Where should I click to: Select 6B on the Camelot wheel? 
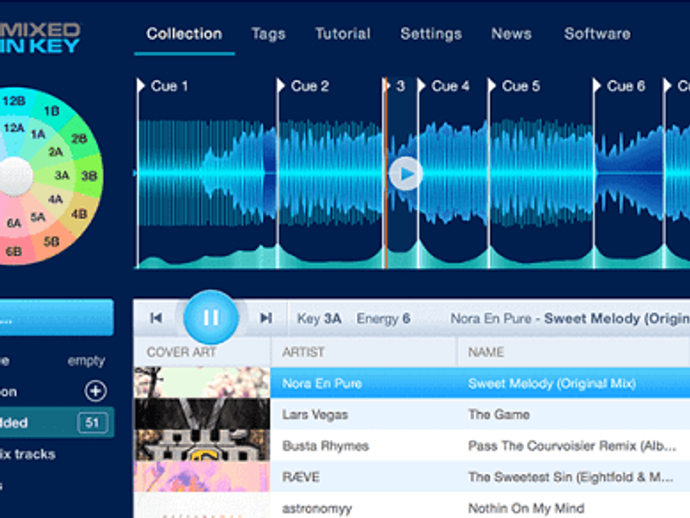point(14,252)
